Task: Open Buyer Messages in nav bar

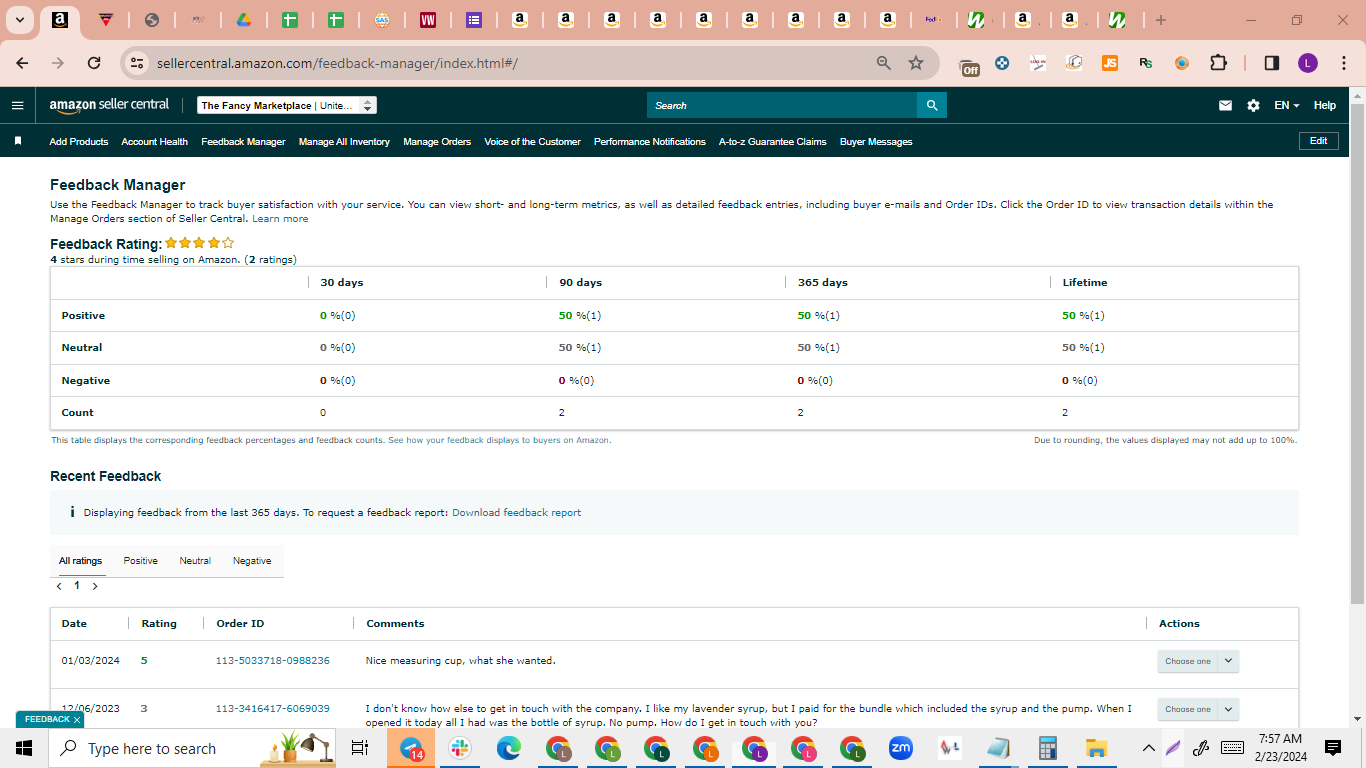Action: coord(876,142)
